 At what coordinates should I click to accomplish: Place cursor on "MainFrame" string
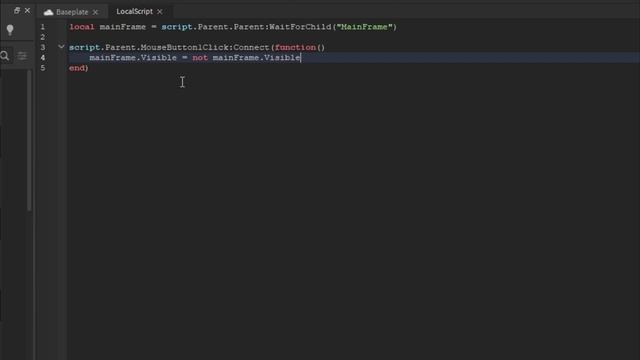364,27
